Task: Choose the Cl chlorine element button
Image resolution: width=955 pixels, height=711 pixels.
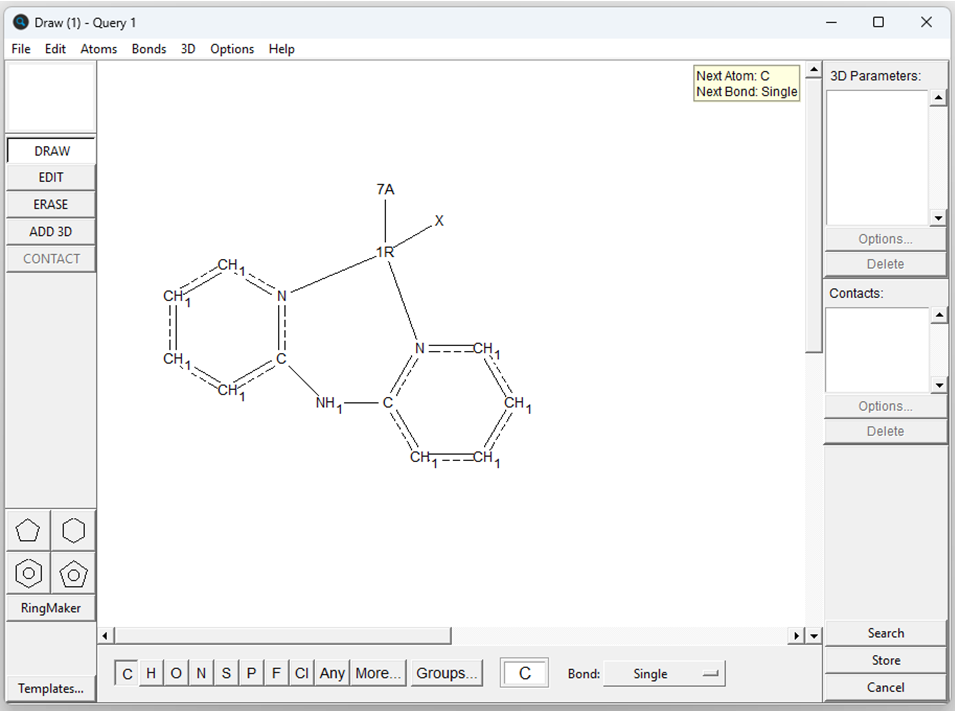Action: (x=301, y=674)
